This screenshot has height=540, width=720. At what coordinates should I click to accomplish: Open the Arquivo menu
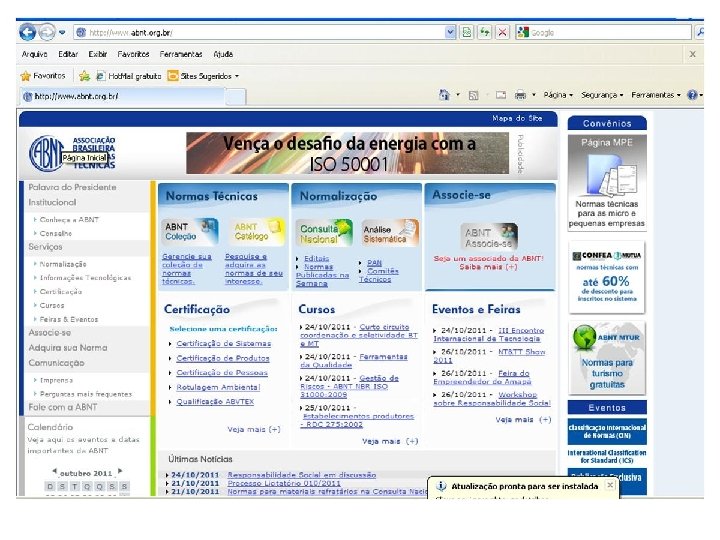(34, 54)
